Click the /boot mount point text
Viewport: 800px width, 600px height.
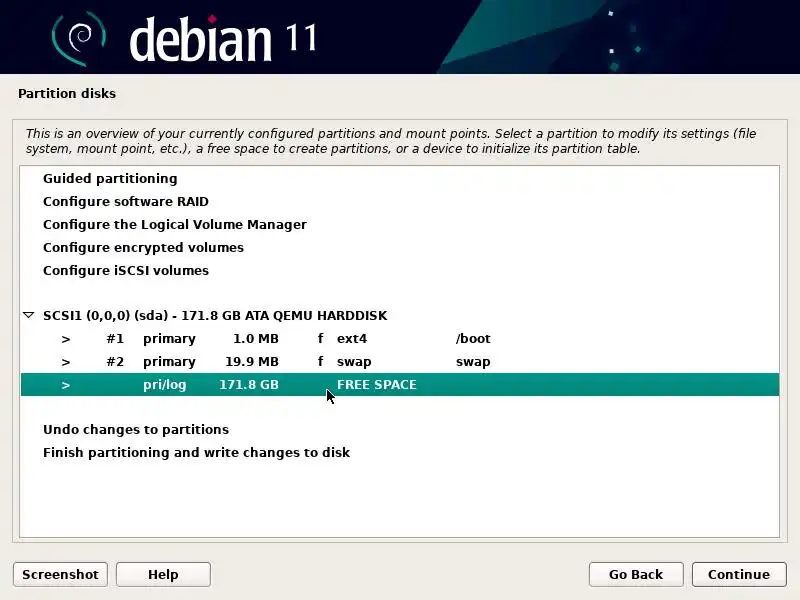pos(473,339)
